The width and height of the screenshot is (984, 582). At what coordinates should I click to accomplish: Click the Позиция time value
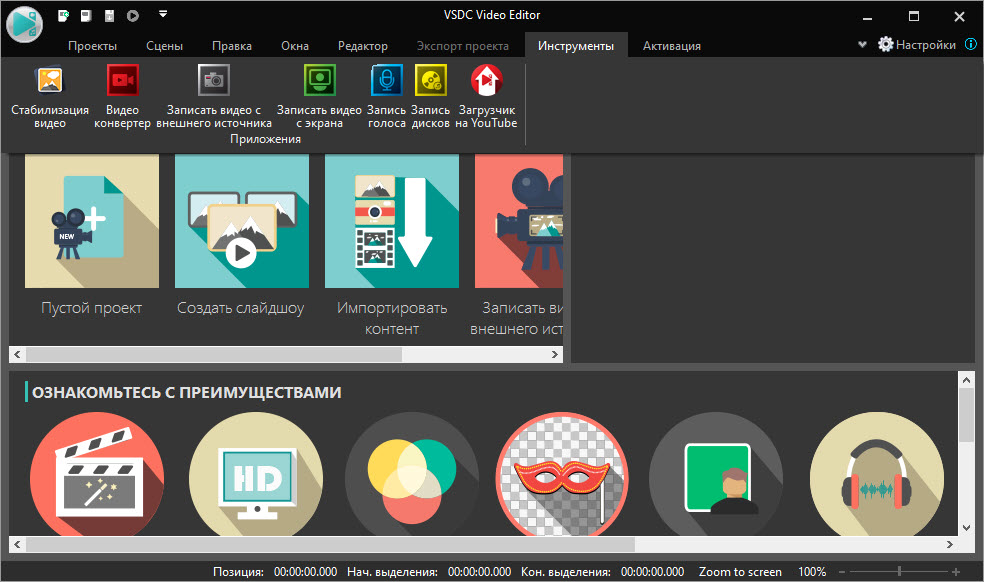pyautogui.click(x=305, y=572)
